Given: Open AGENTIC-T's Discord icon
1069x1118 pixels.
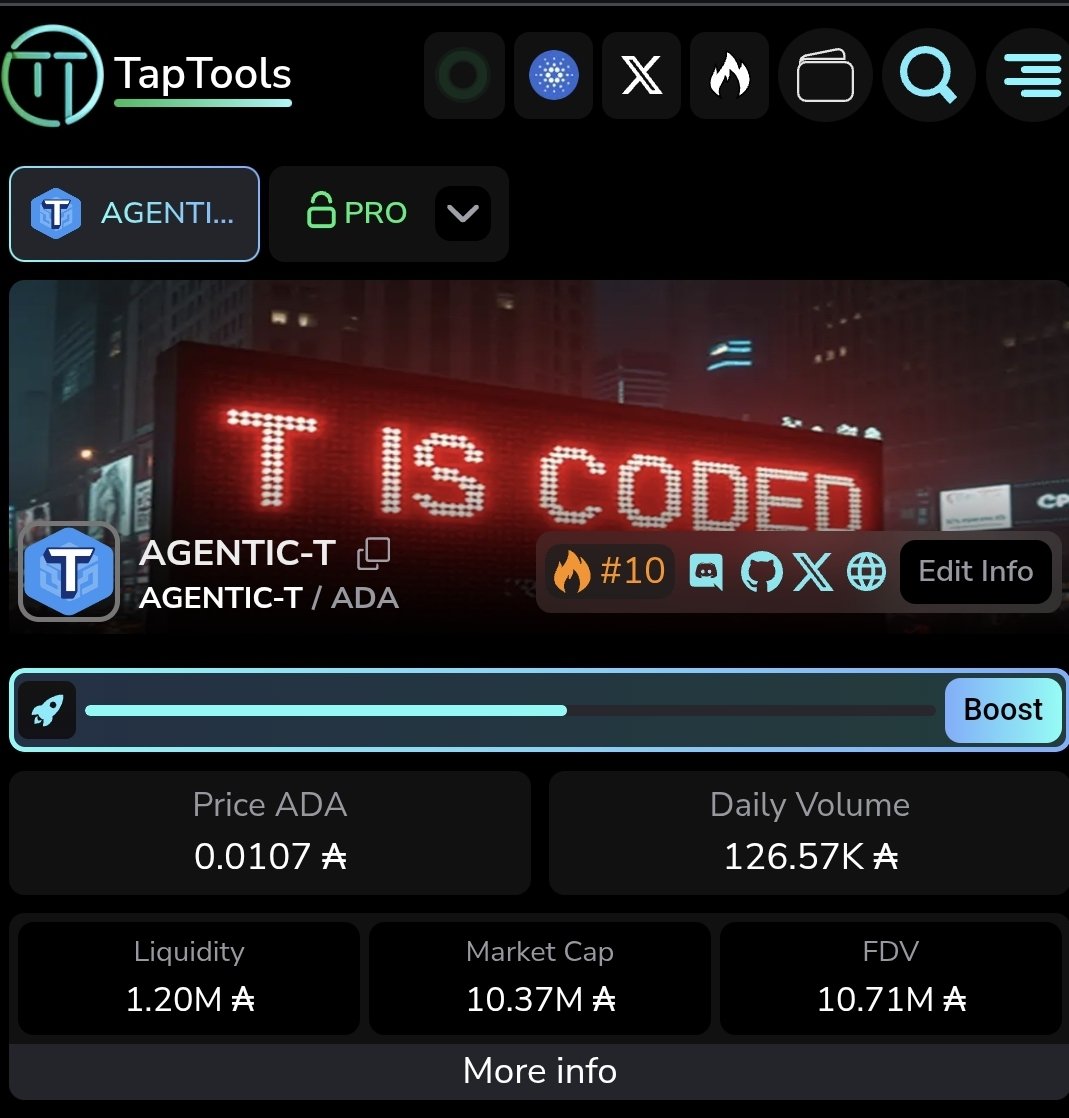Looking at the screenshot, I should point(707,572).
